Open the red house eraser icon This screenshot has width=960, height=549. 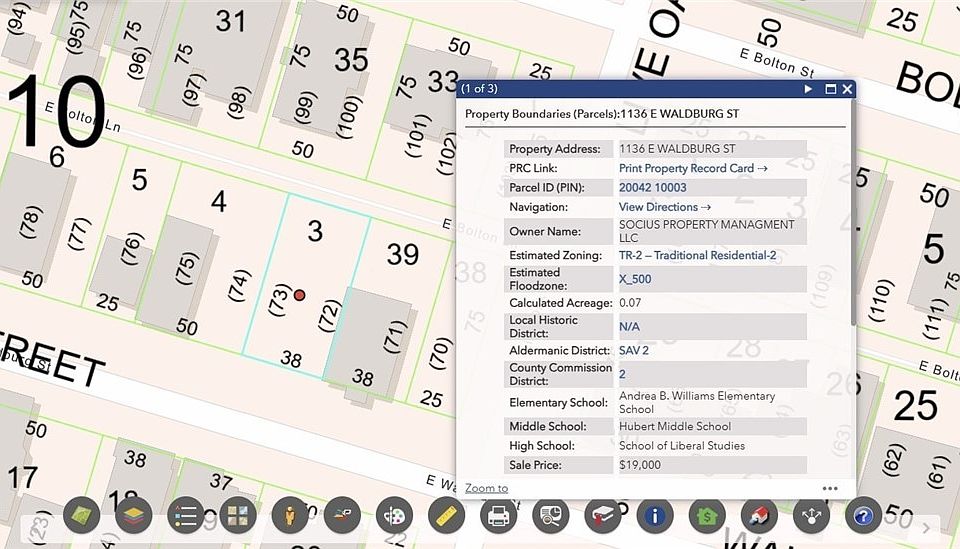(759, 515)
